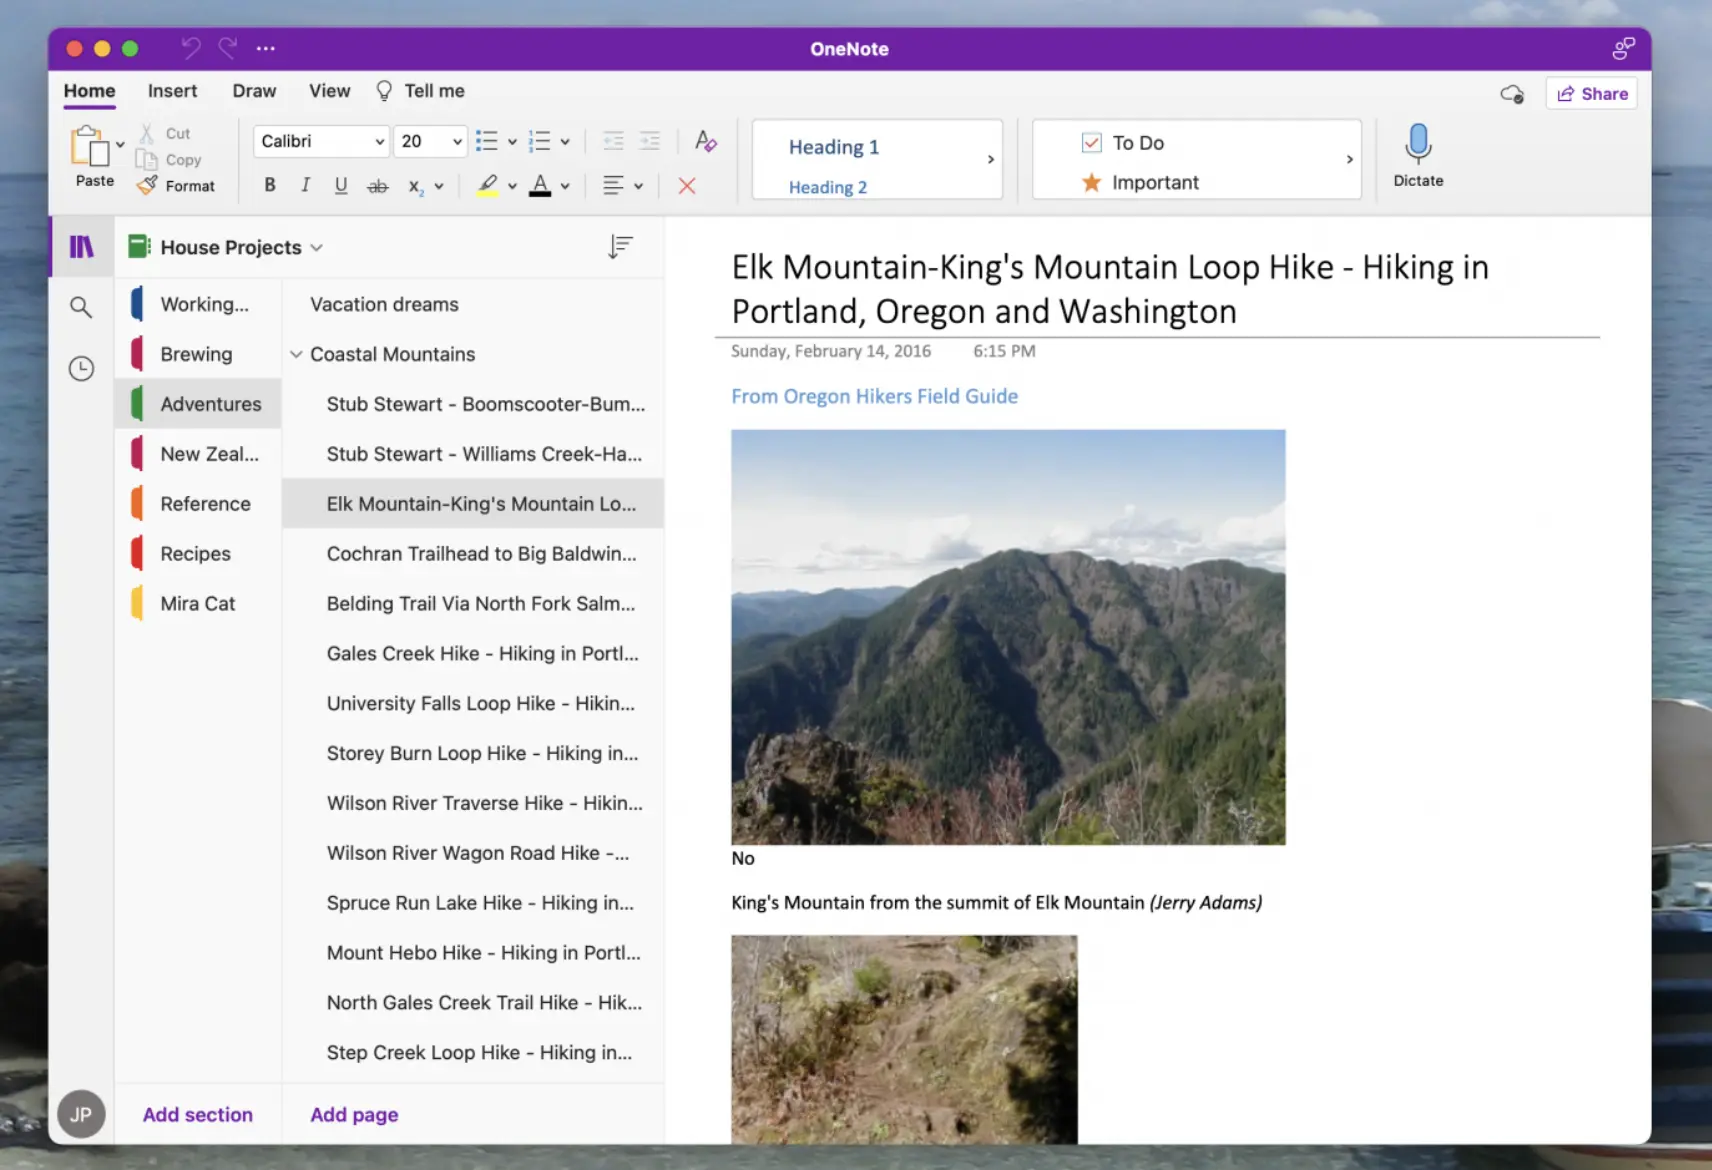
Task: Toggle subscript formatting
Action: pos(415,186)
